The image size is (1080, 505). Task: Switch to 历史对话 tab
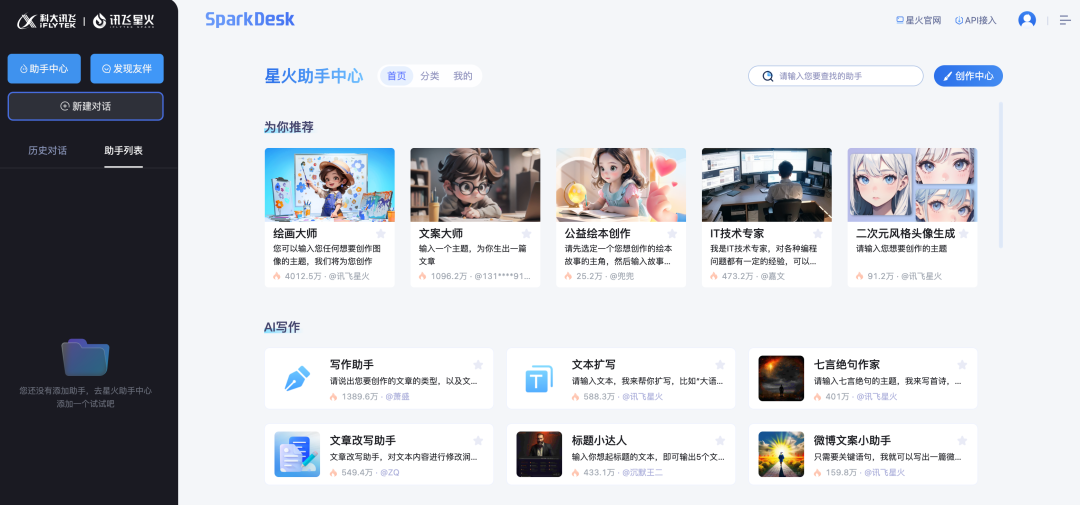48,150
